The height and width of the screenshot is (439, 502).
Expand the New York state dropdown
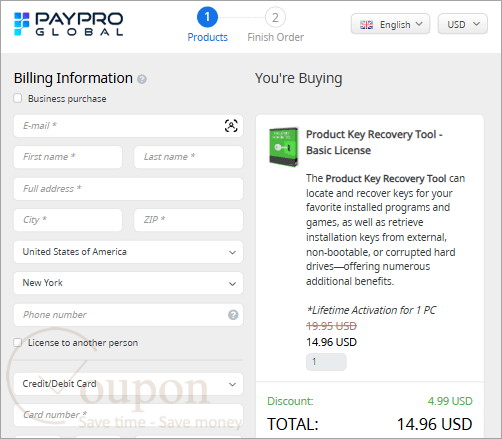coord(128,283)
